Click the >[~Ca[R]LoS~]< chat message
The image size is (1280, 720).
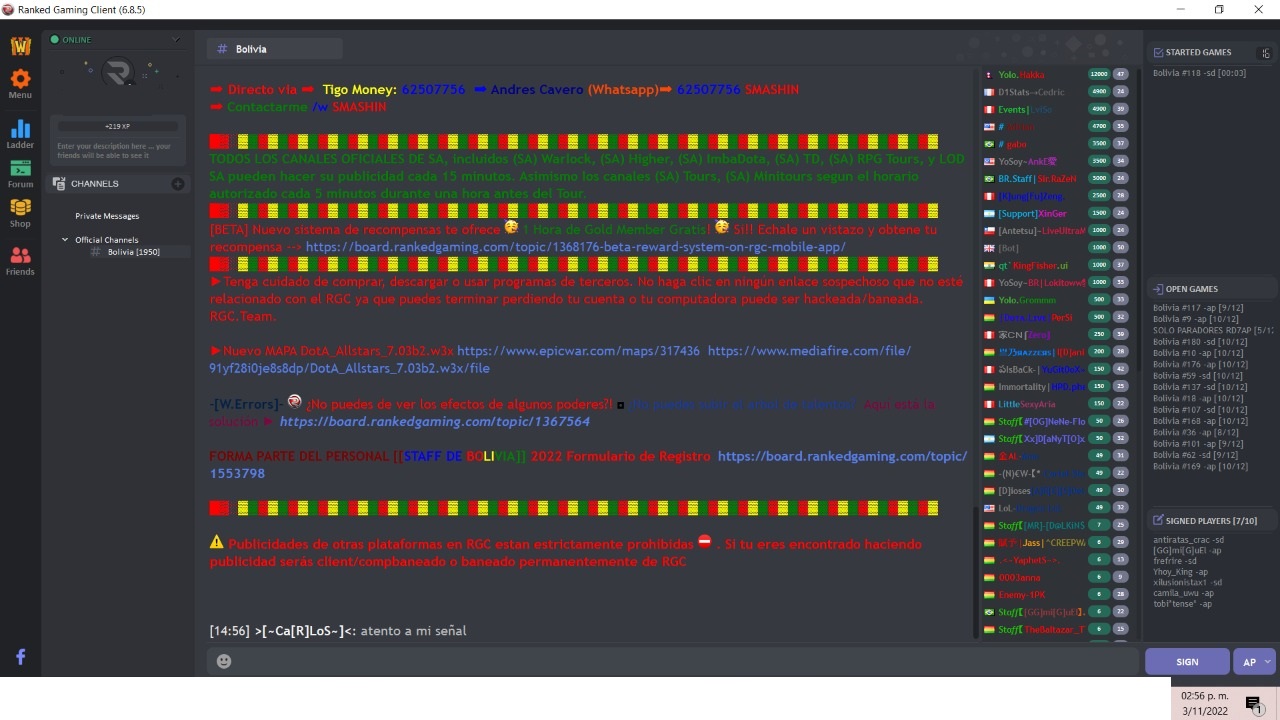pyautogui.click(x=338, y=631)
